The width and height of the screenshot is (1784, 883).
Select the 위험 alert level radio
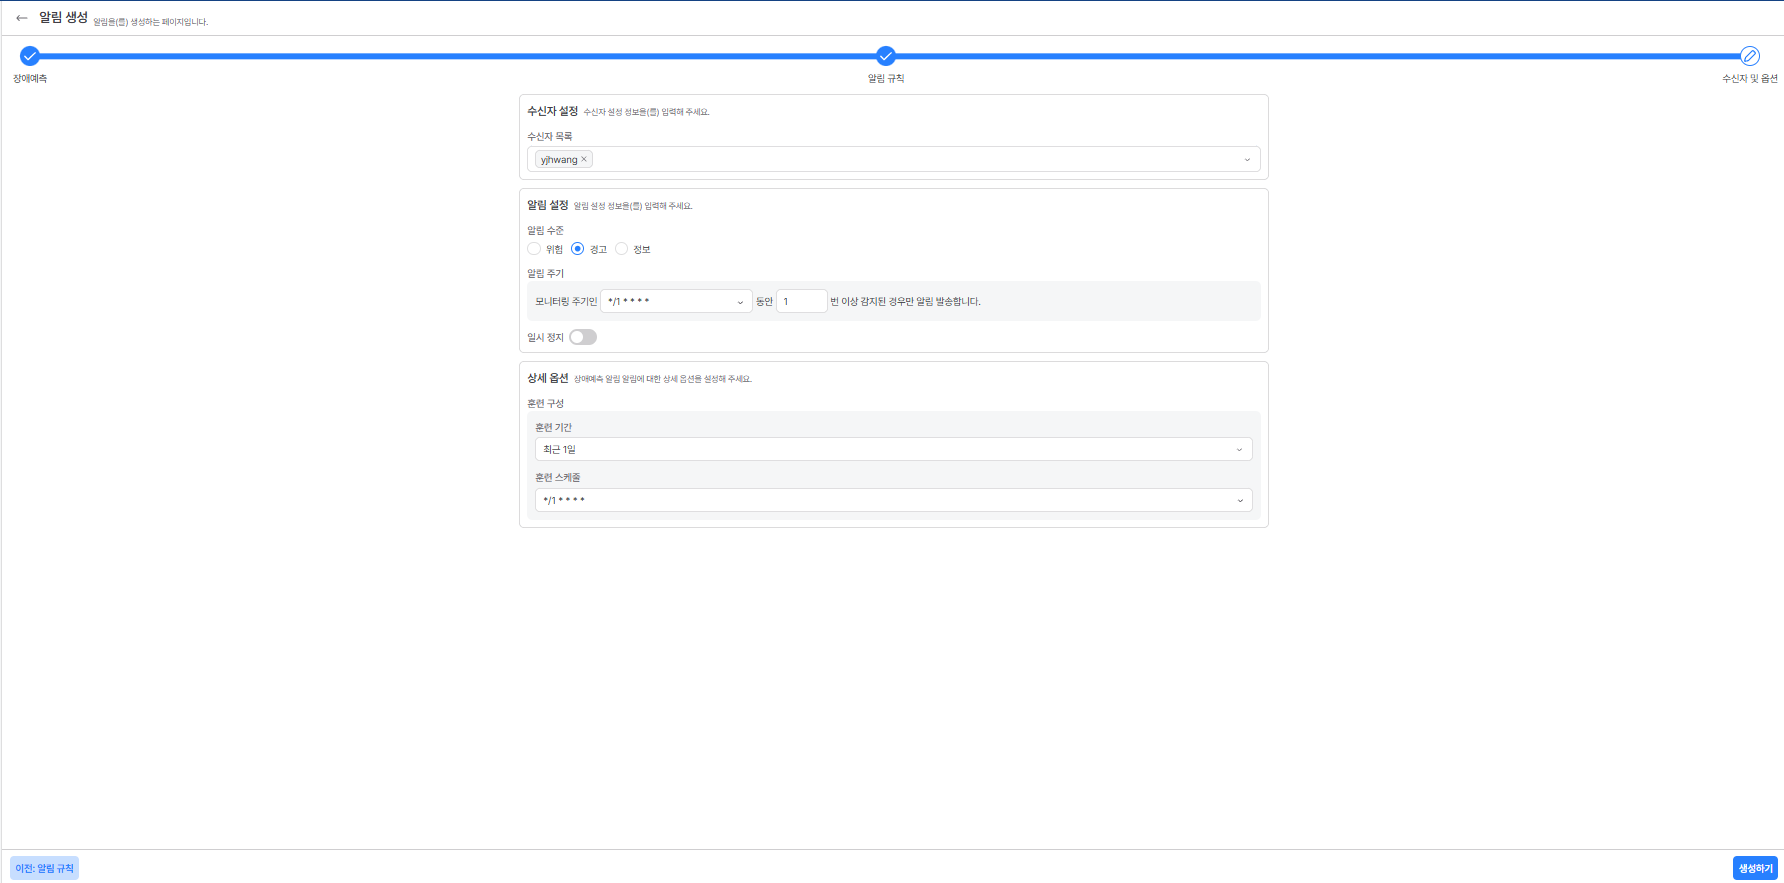coord(534,249)
